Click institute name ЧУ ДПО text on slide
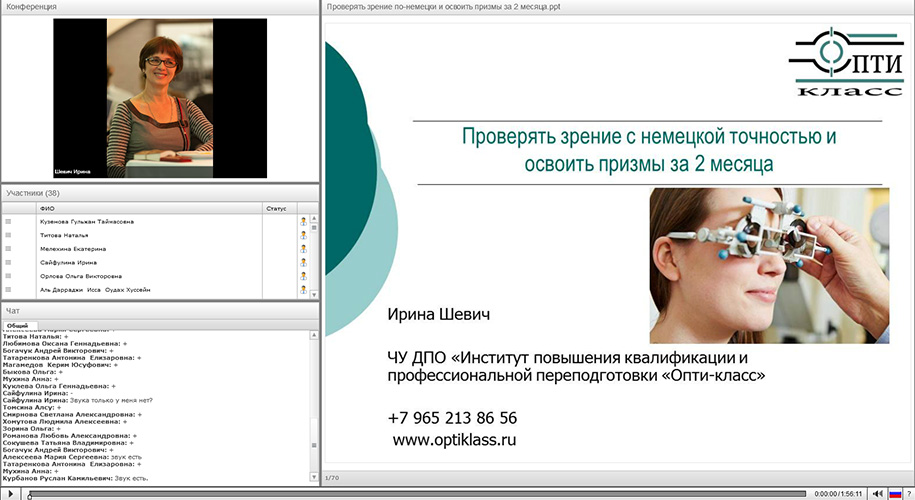 576,366
